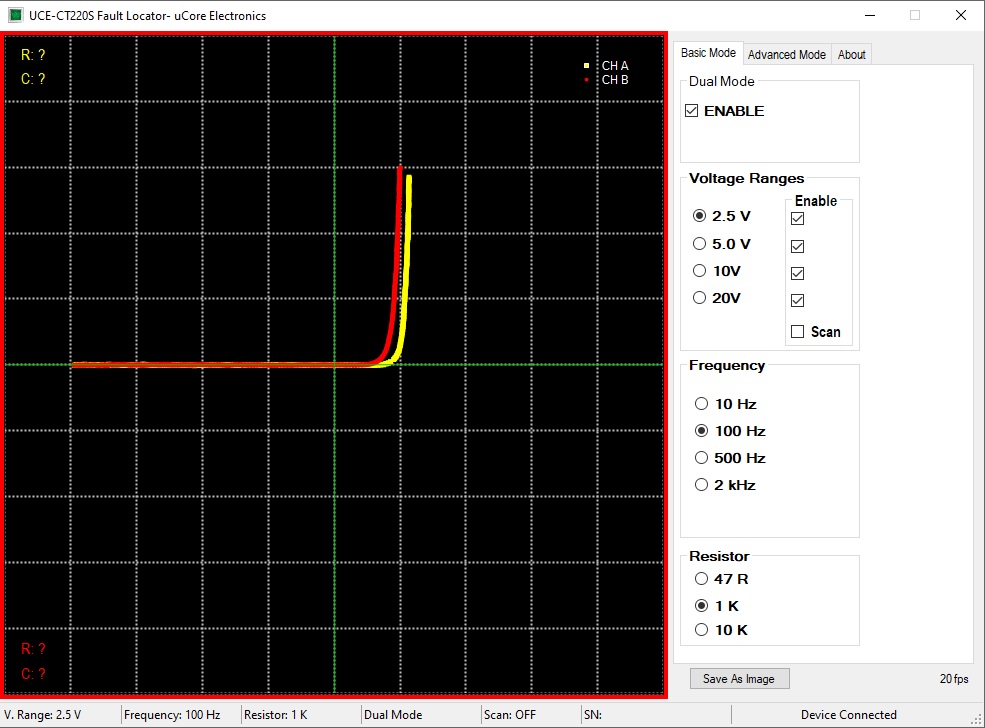The image size is (985, 728).
Task: Choose the 10 K resistor option
Action: pyautogui.click(x=701, y=630)
